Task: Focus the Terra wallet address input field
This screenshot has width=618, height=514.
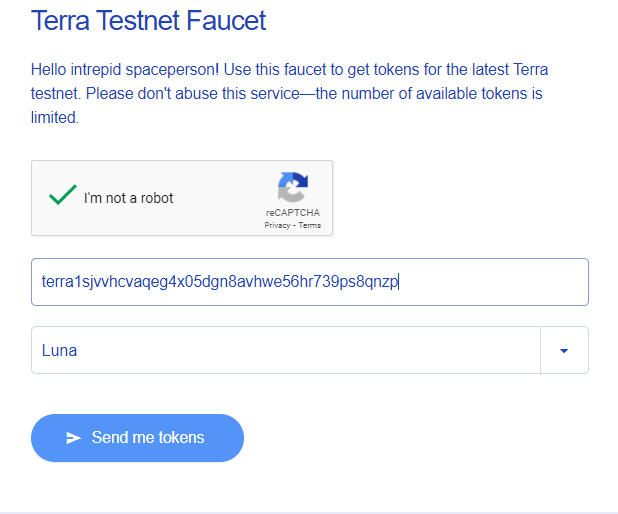Action: (x=310, y=282)
